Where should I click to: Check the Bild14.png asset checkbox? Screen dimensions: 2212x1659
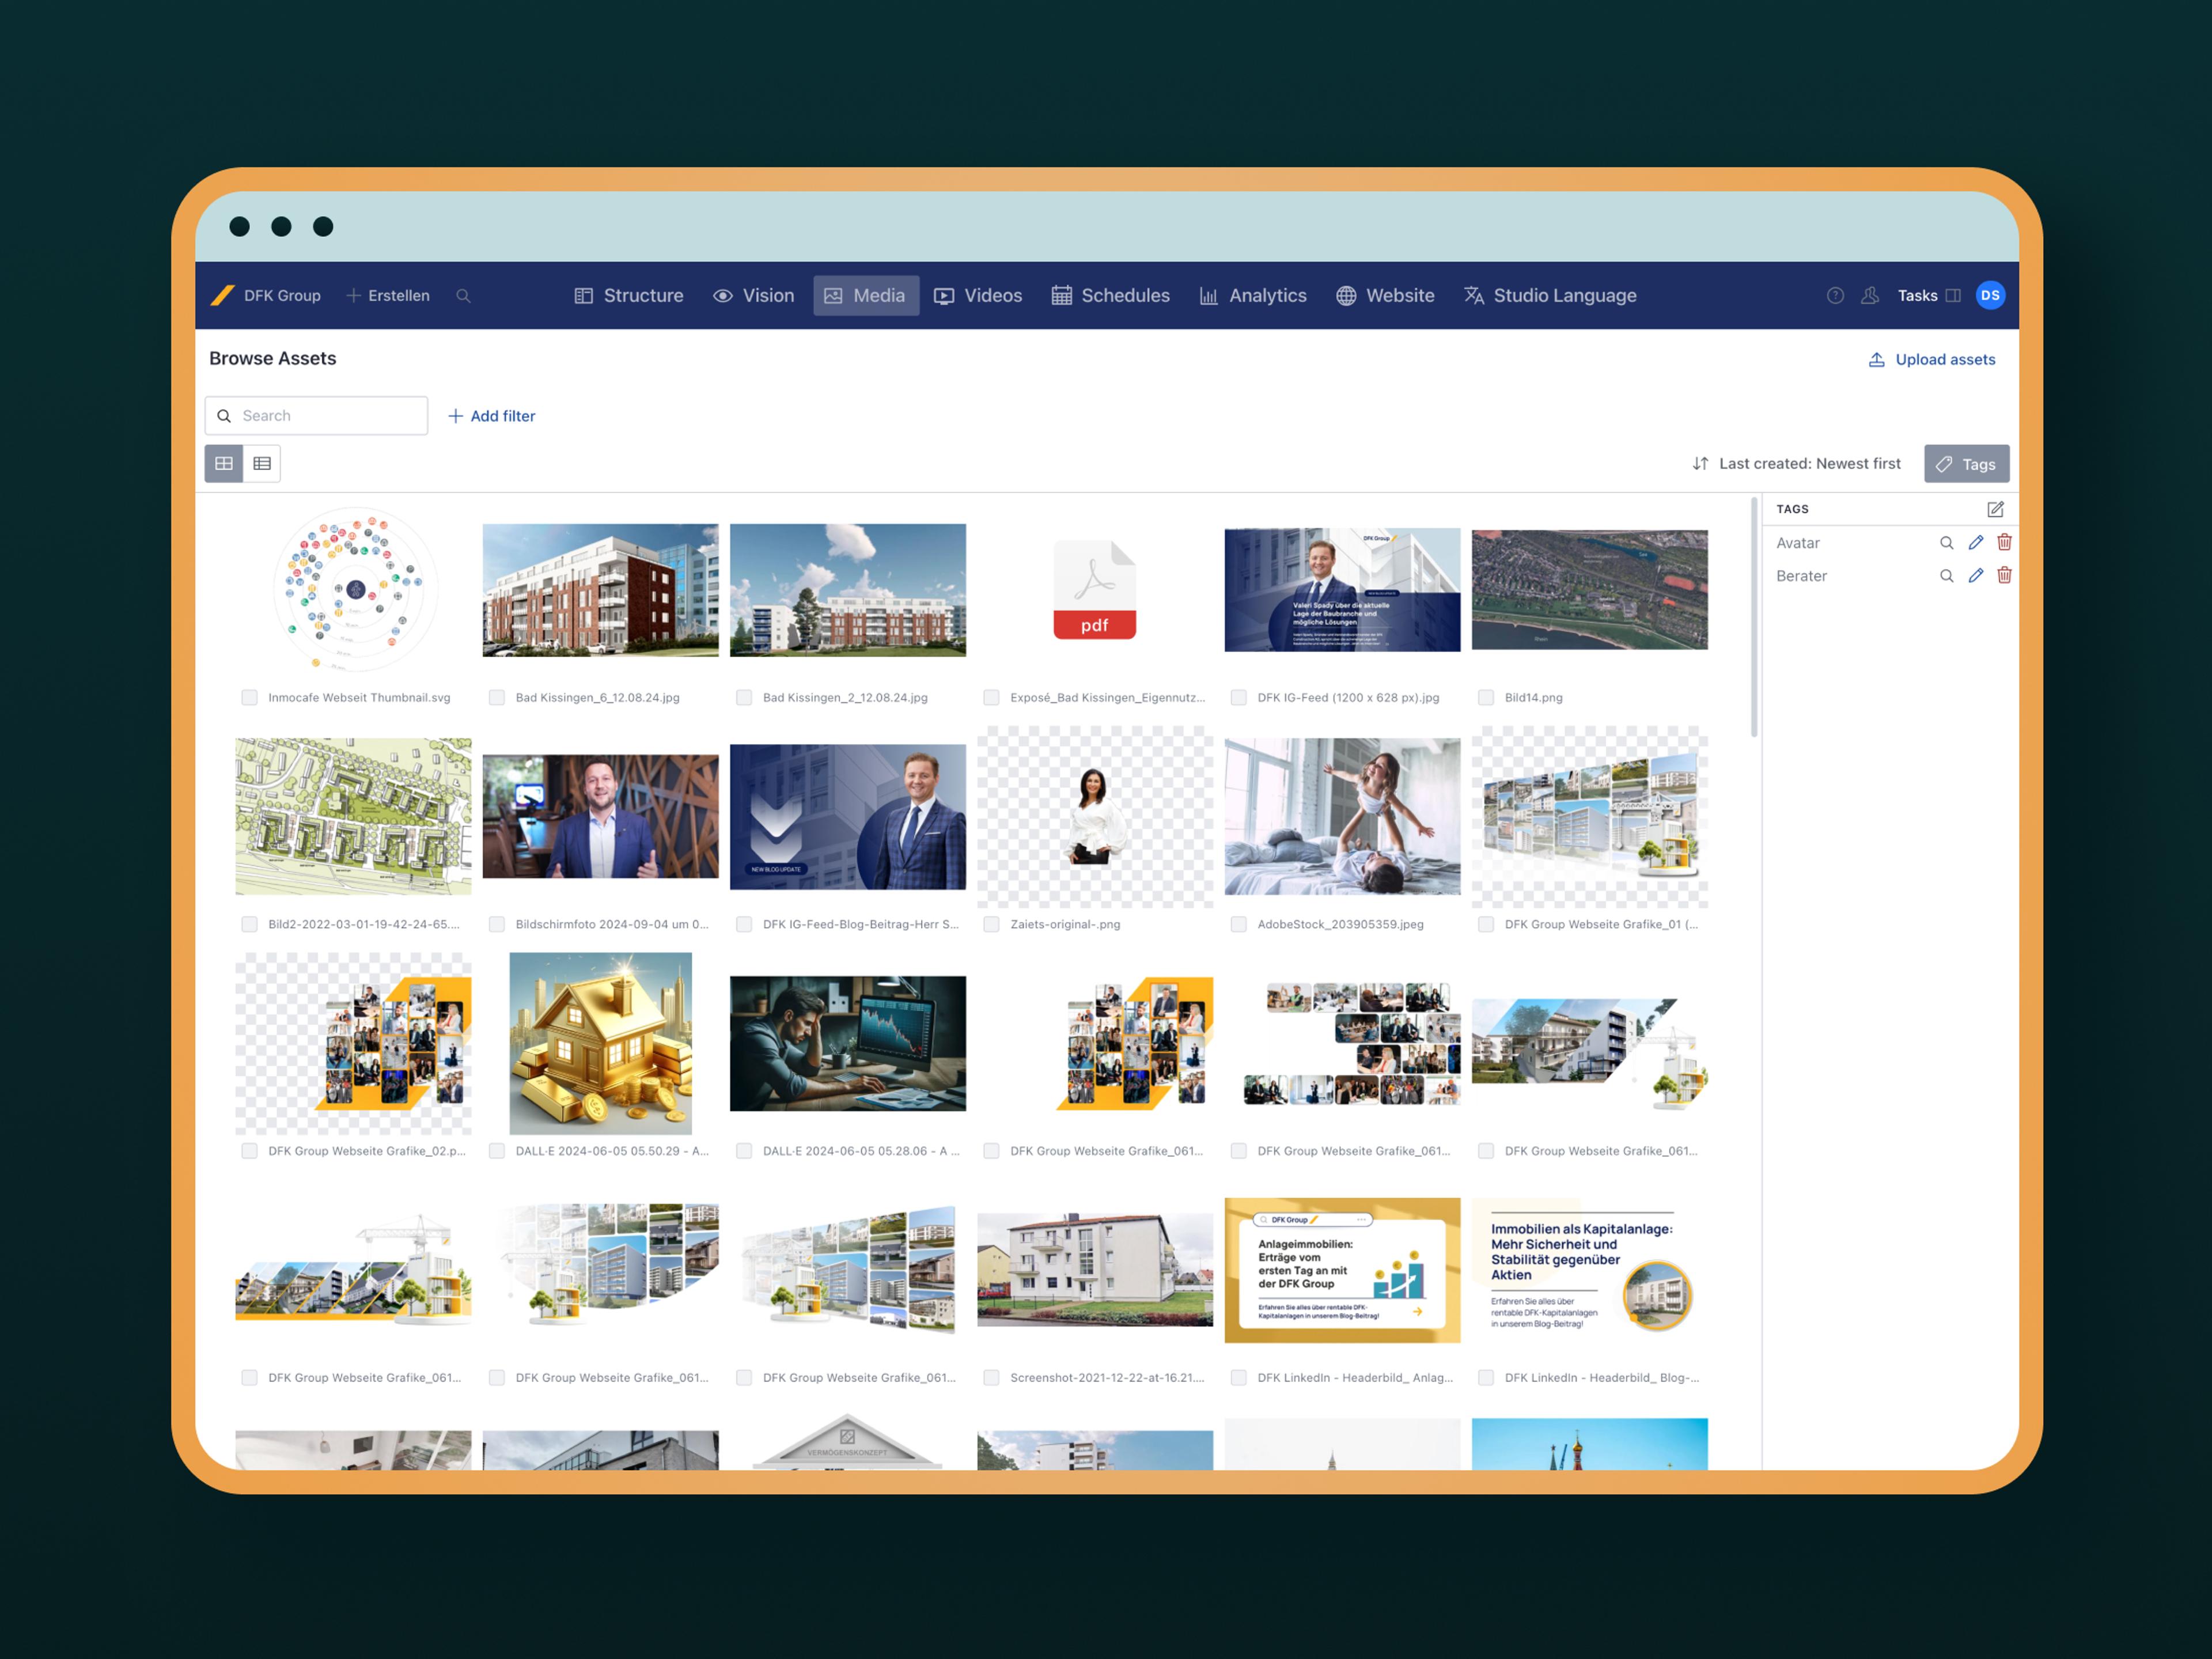[1486, 697]
